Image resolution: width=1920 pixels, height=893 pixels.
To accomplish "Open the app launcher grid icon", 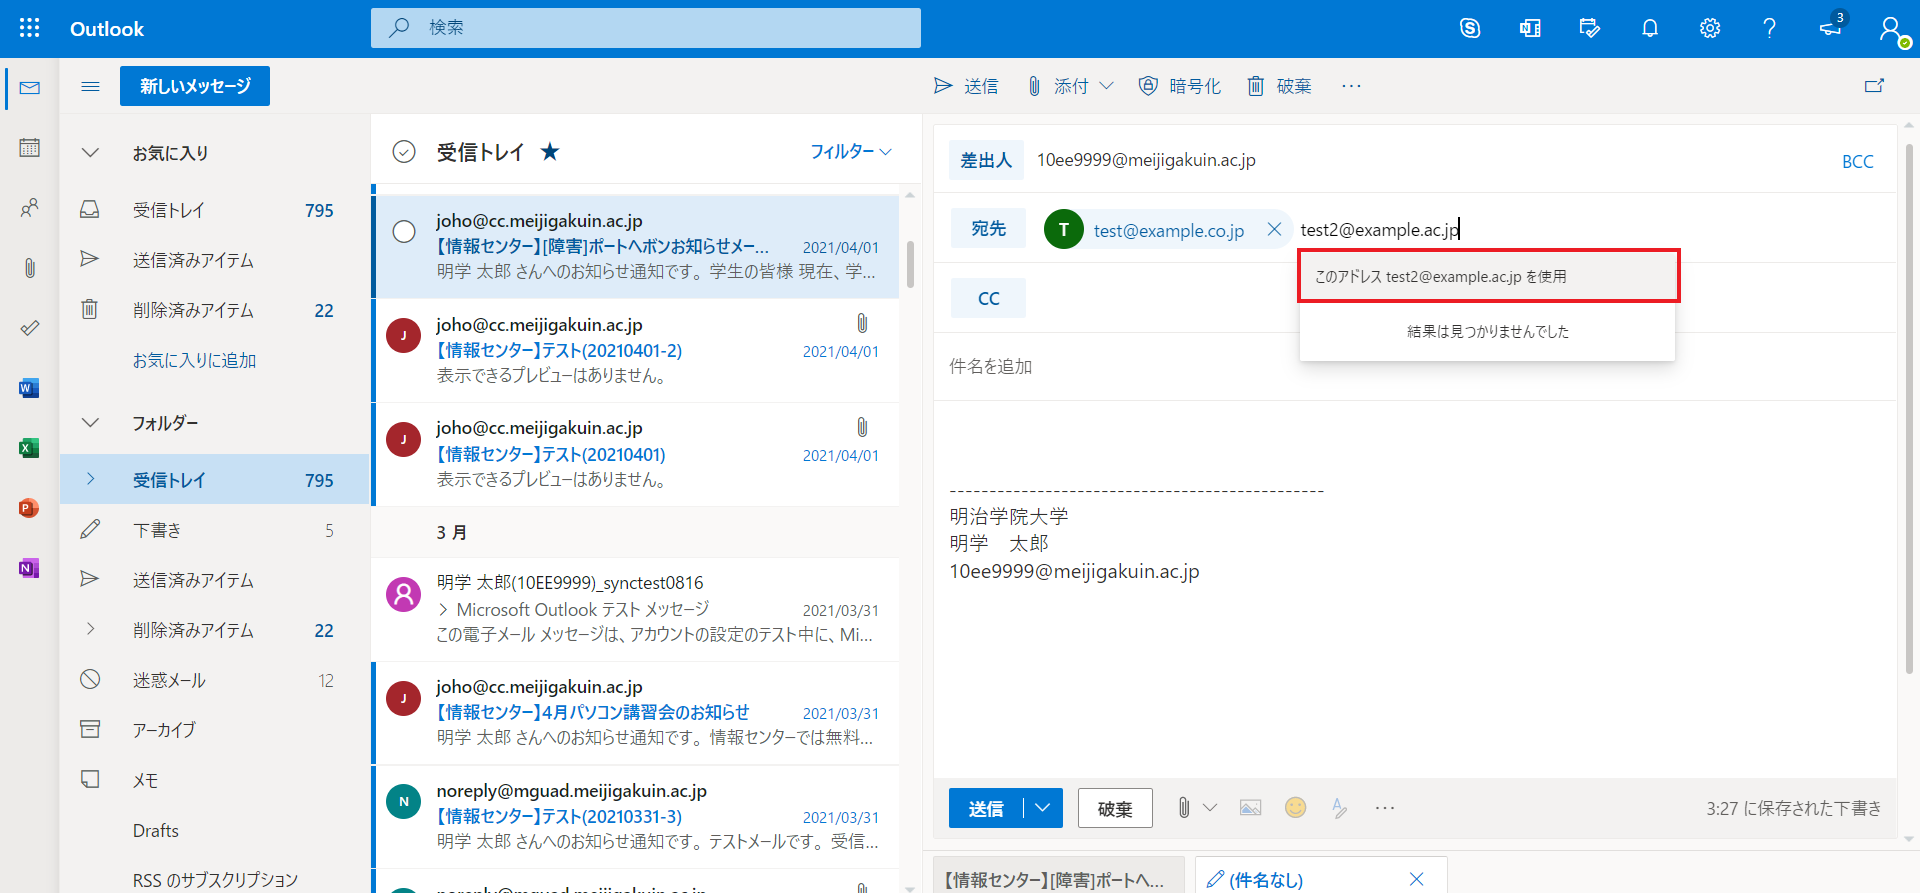I will pyautogui.click(x=30, y=28).
